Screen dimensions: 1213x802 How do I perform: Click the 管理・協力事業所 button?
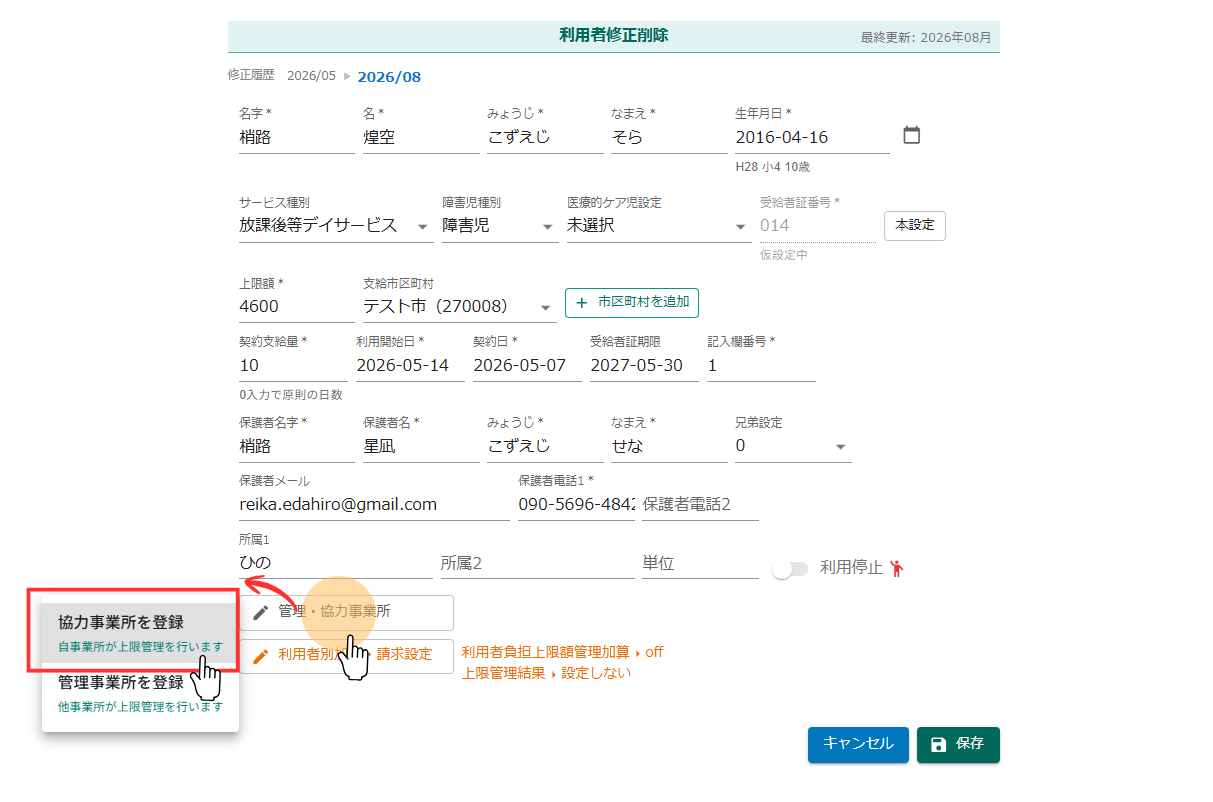346,612
